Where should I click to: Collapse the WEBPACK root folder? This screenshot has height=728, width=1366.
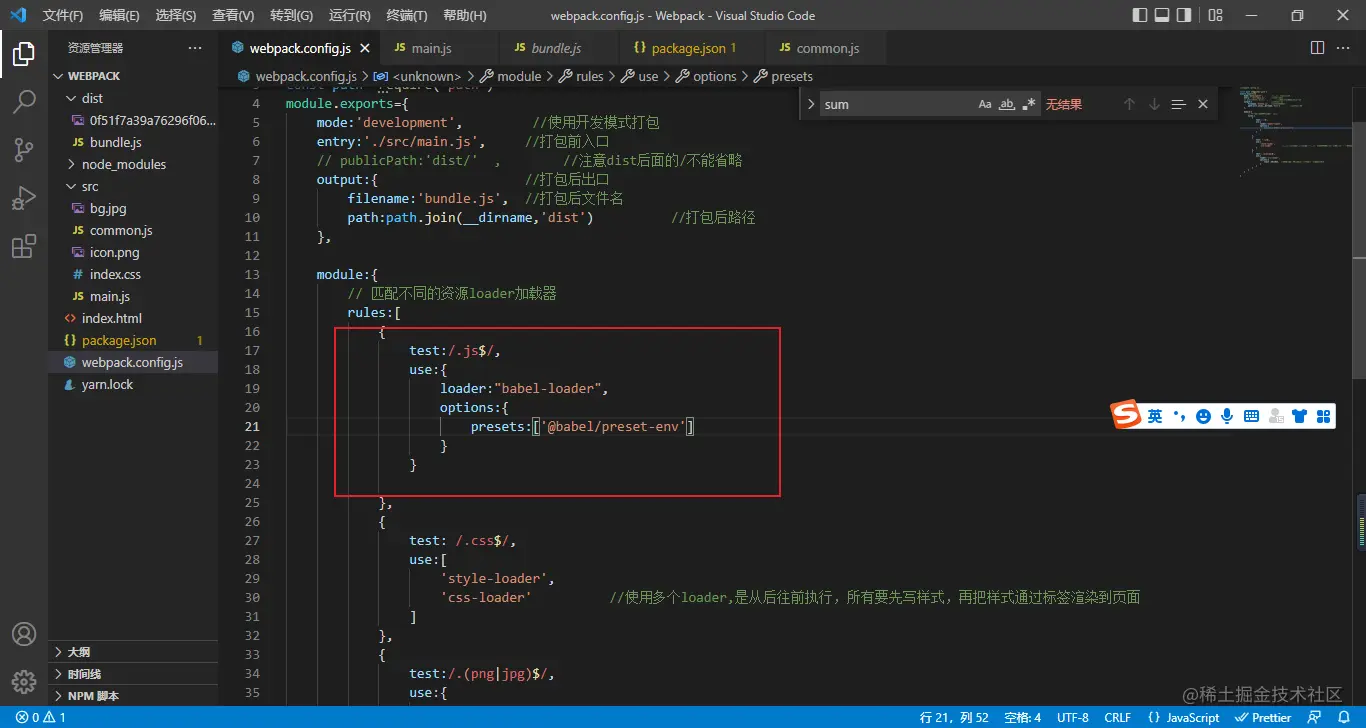(x=133, y=76)
